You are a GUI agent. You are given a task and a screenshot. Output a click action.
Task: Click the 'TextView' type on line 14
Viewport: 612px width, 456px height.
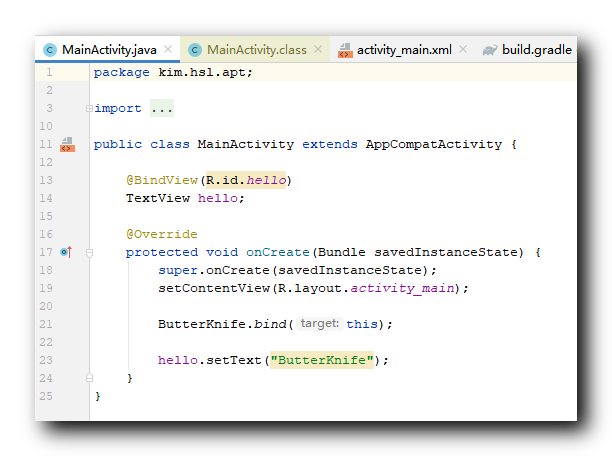pyautogui.click(x=158, y=198)
